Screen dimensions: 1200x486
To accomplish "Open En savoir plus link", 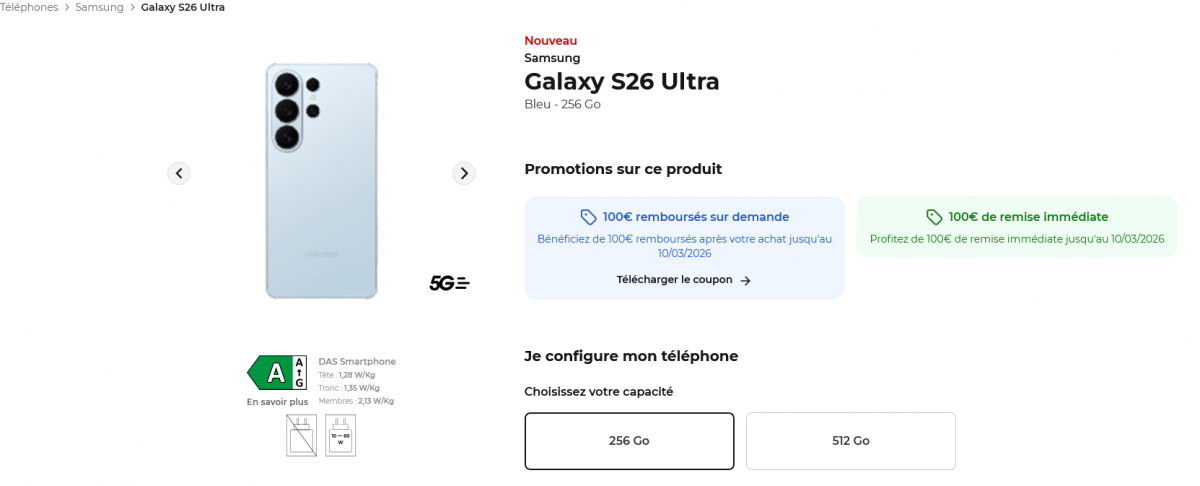I will pyautogui.click(x=277, y=402).
